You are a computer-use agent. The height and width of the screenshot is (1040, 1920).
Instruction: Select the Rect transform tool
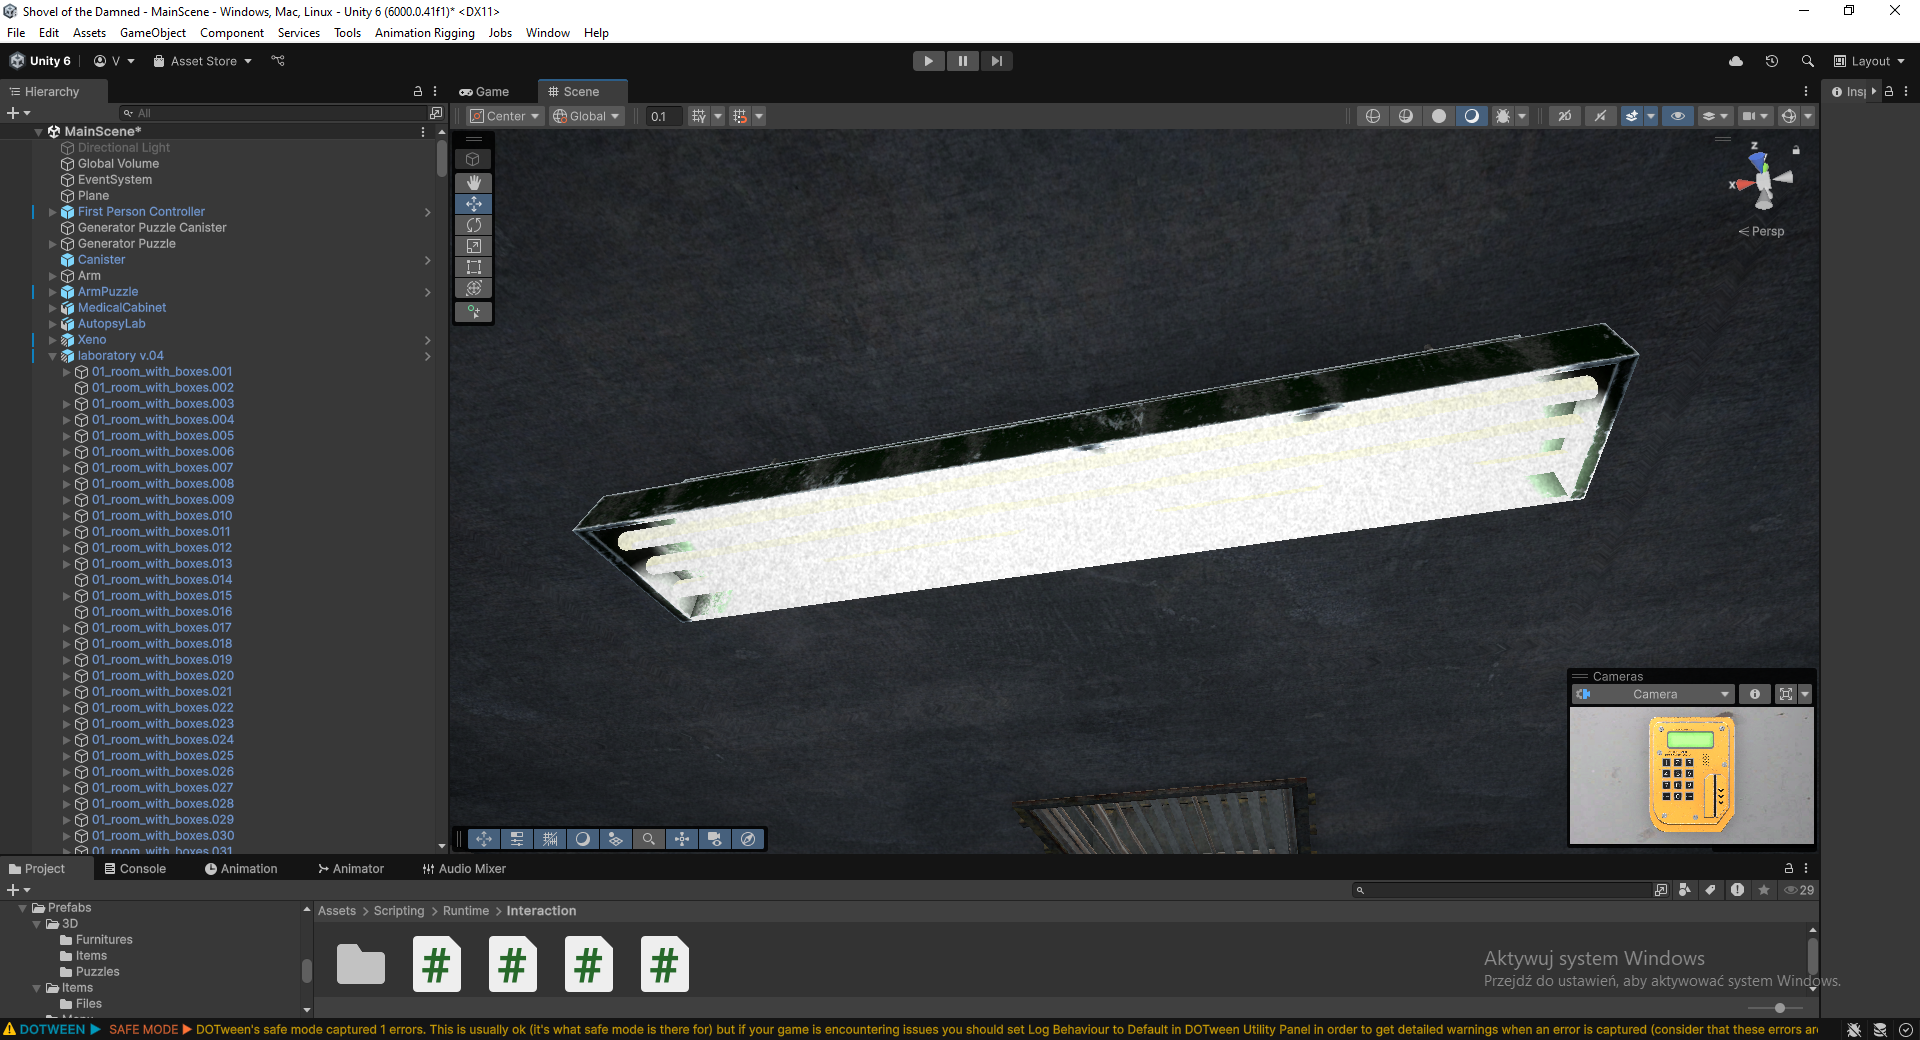[474, 267]
